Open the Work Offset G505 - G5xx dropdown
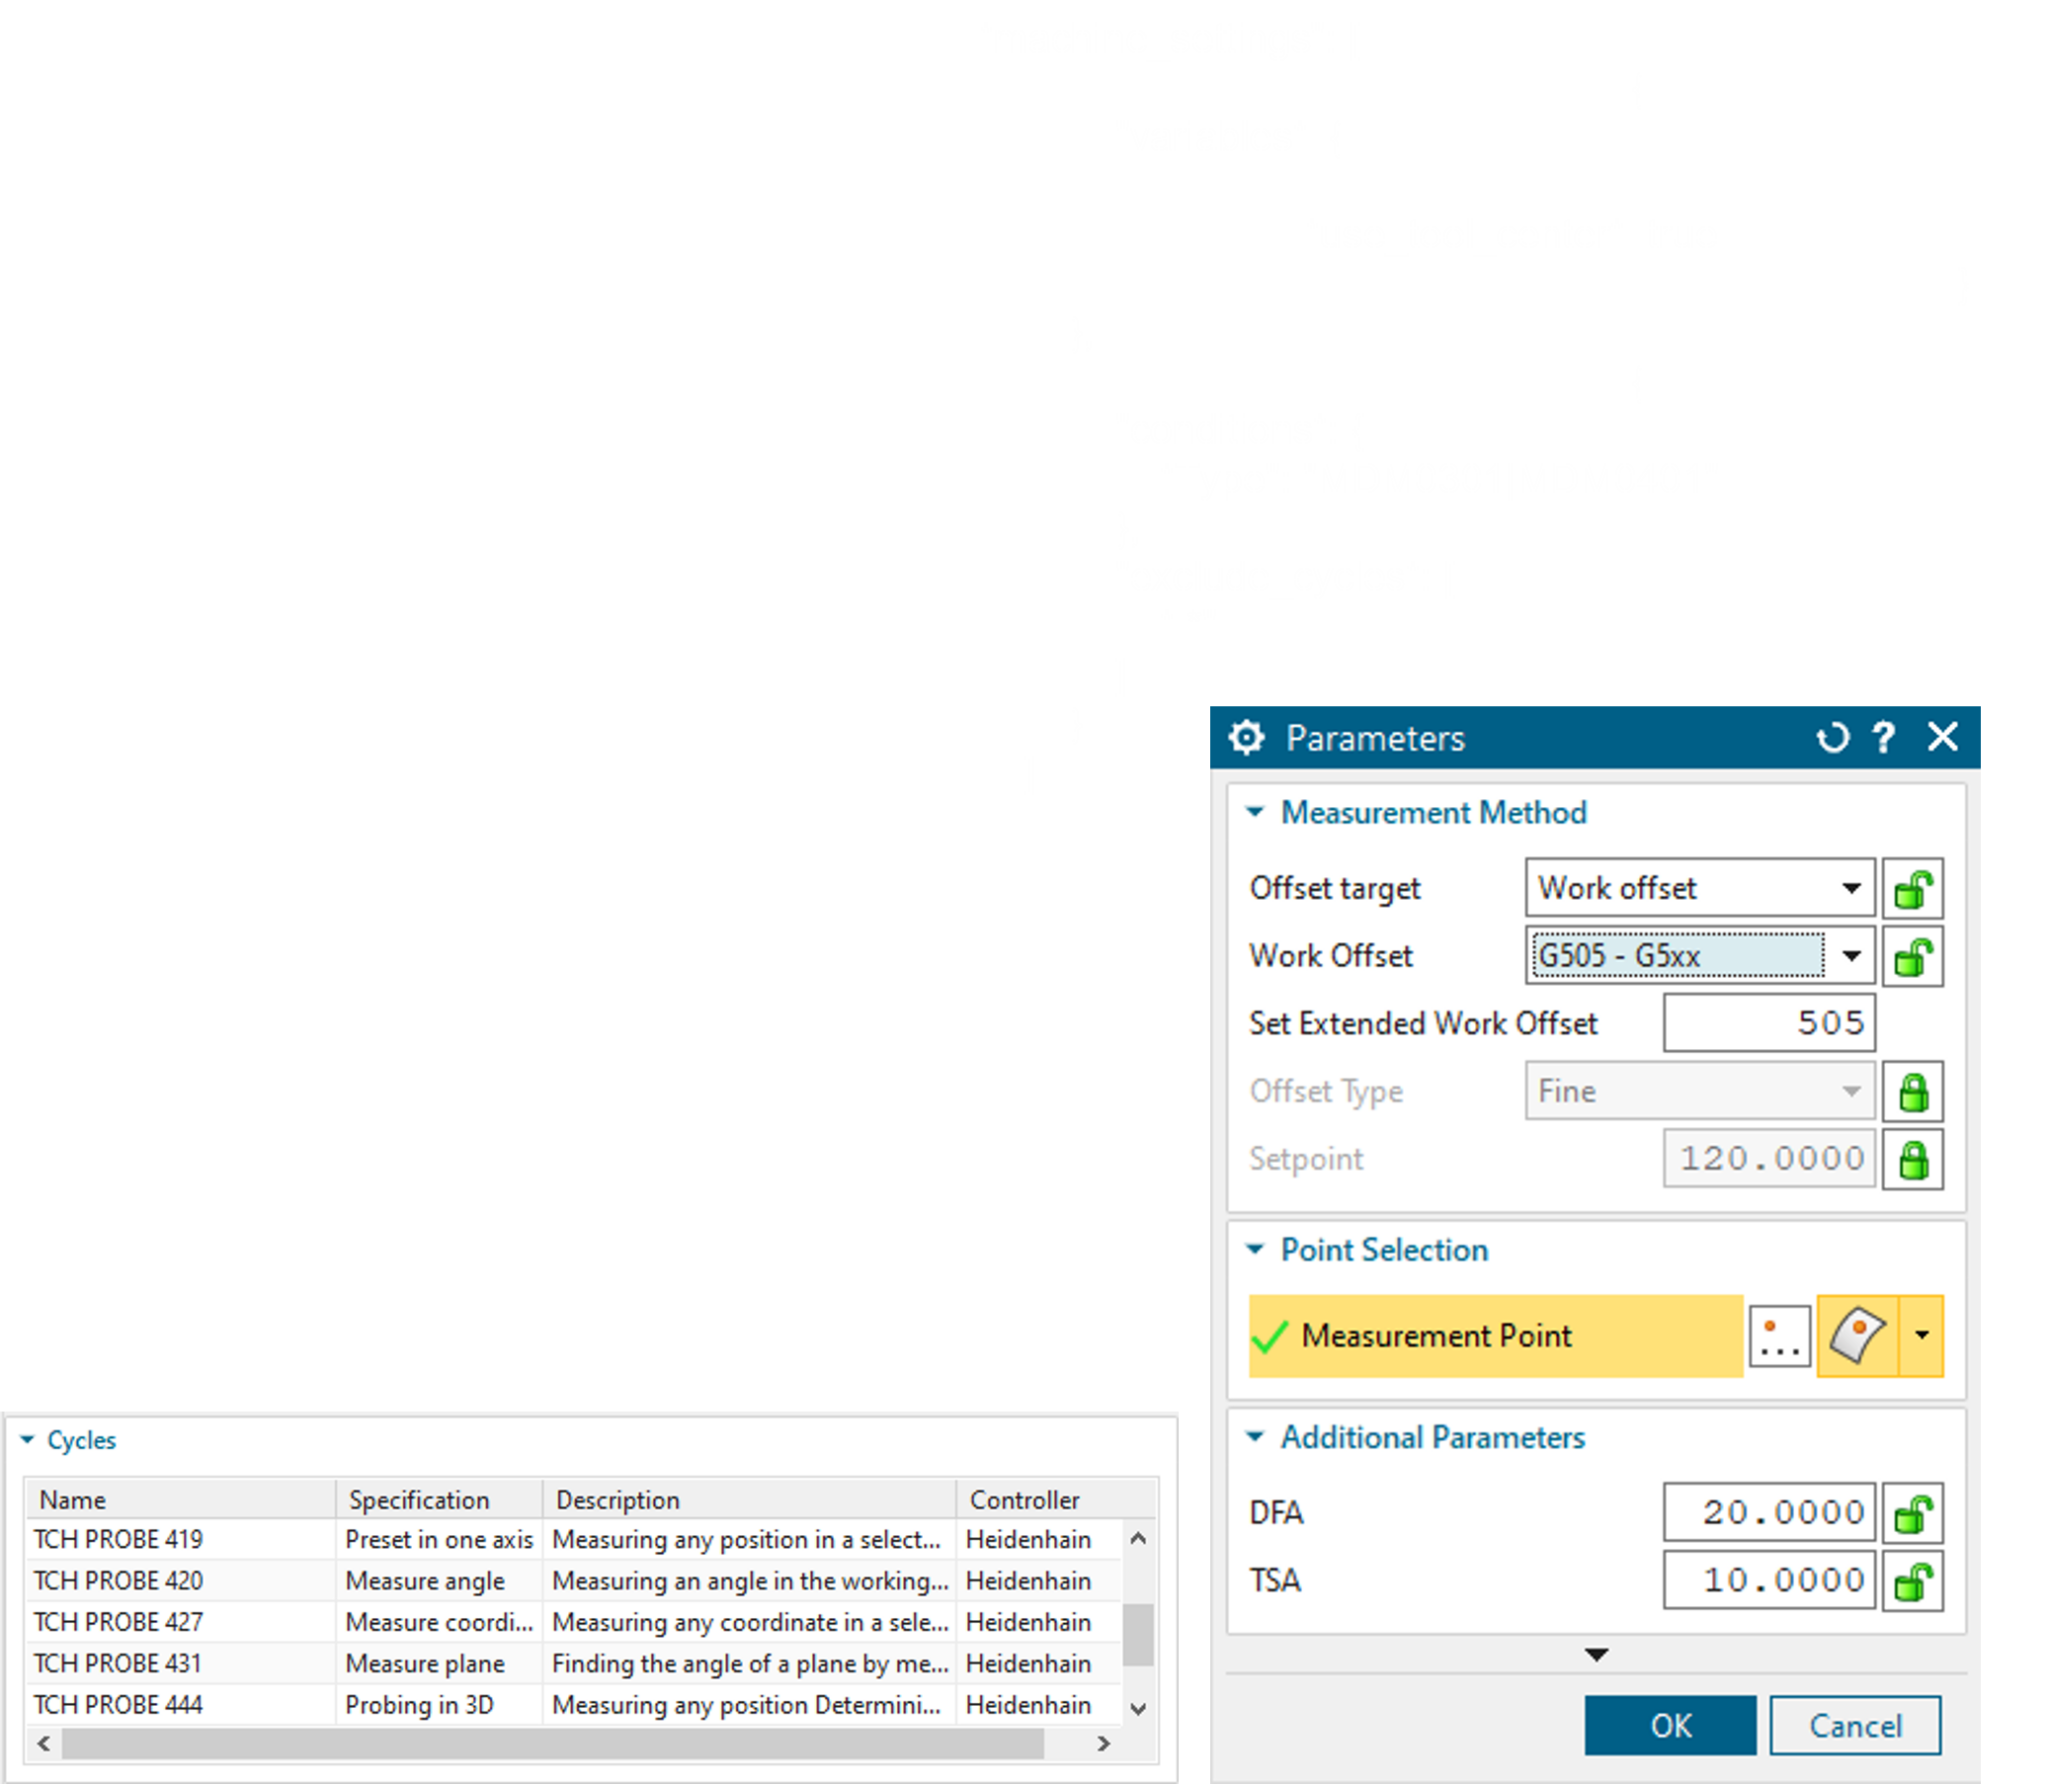Screen dimensions: 2048x1784 click(1851, 956)
